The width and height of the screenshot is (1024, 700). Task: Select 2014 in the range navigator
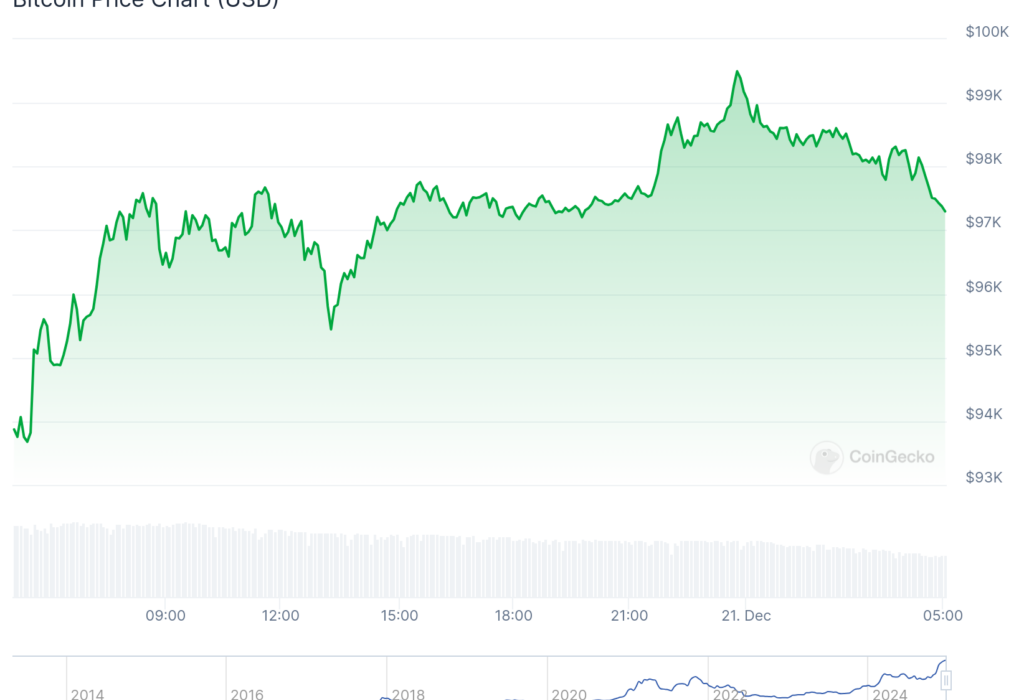pos(87,693)
